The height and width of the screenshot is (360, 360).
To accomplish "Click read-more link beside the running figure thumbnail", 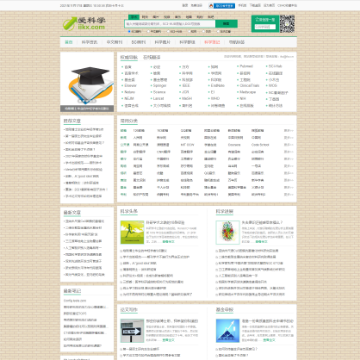I will pos(168,241).
